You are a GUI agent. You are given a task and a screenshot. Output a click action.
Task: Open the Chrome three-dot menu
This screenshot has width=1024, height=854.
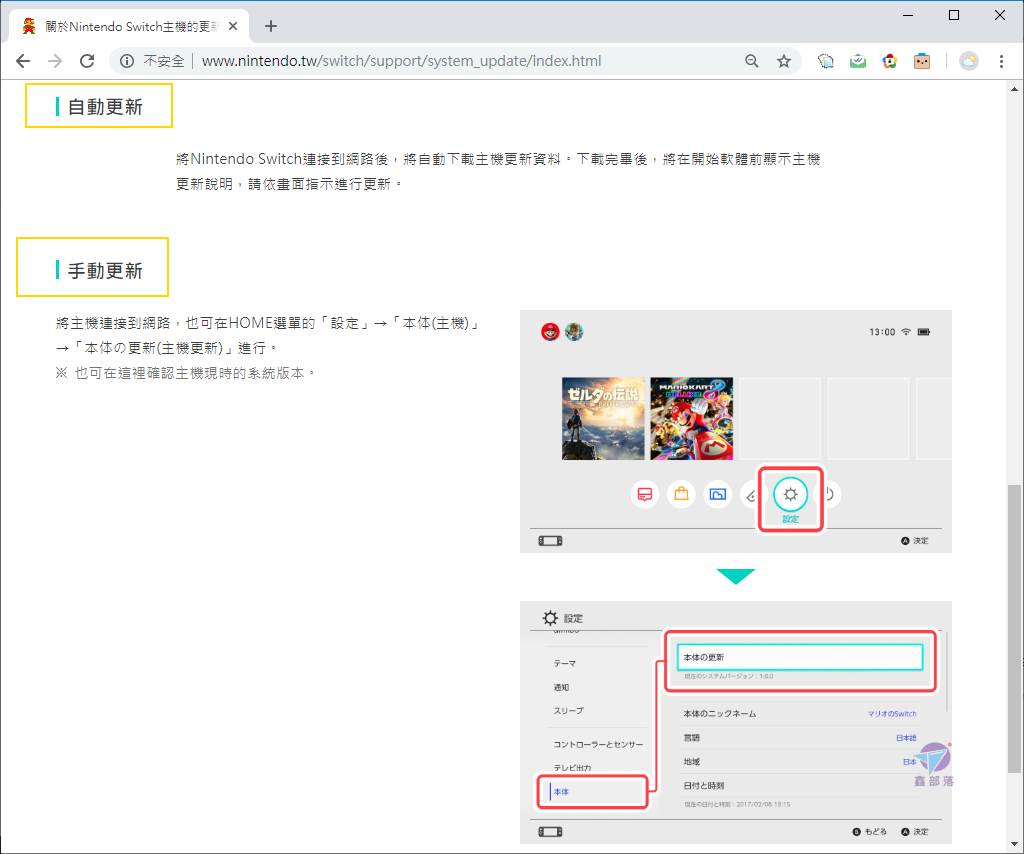(x=1001, y=61)
